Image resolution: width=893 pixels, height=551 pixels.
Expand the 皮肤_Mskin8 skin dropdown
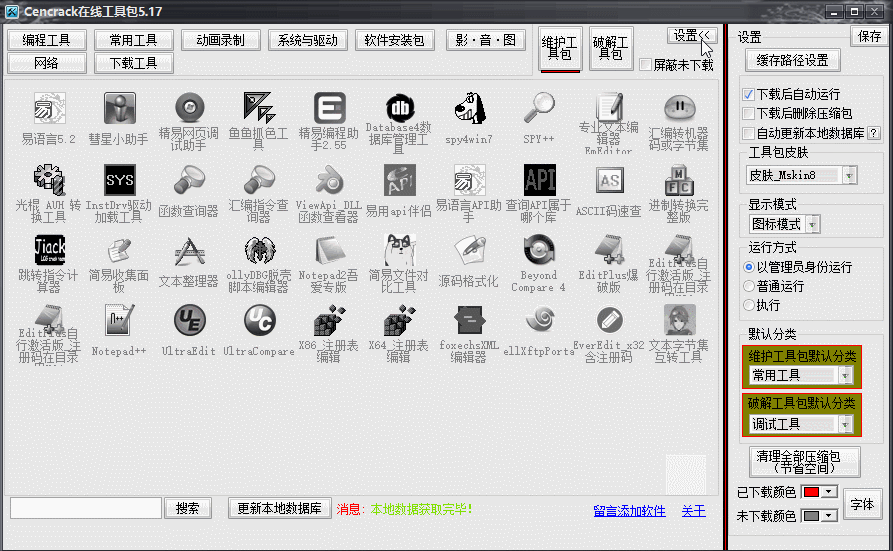click(849, 175)
